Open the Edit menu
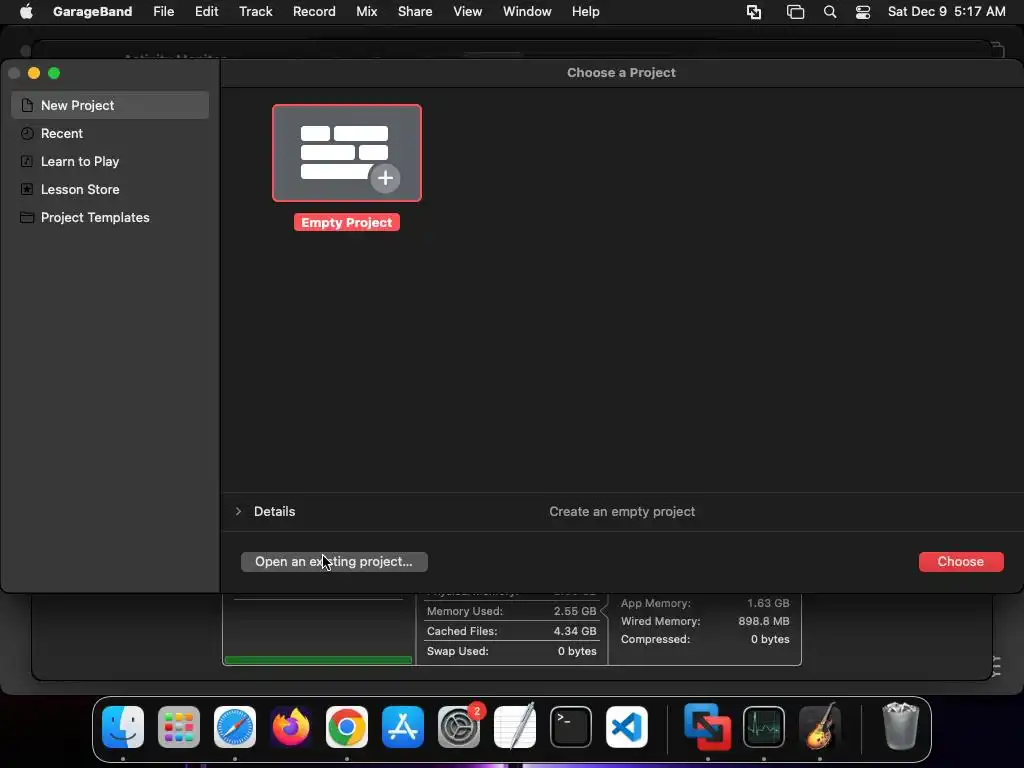The height and width of the screenshot is (768, 1024). pos(206,12)
